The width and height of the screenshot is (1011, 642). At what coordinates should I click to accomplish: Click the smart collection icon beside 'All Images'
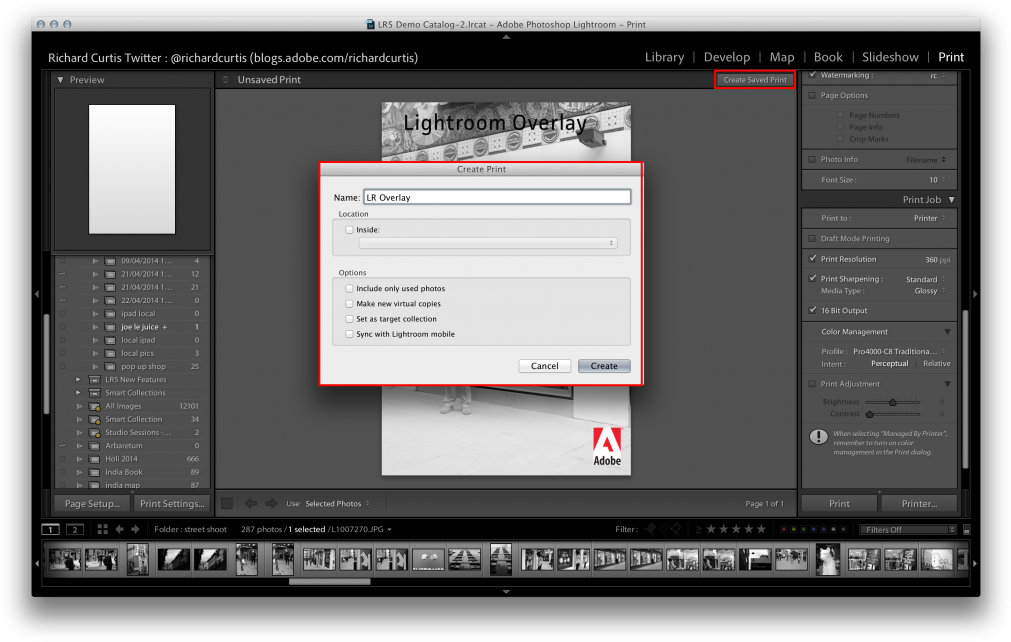[x=94, y=406]
